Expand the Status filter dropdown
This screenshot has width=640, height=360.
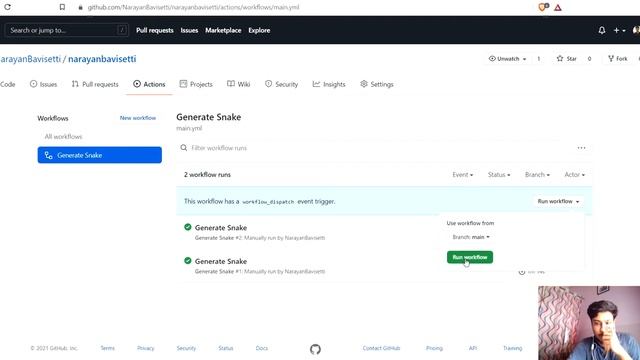point(499,175)
